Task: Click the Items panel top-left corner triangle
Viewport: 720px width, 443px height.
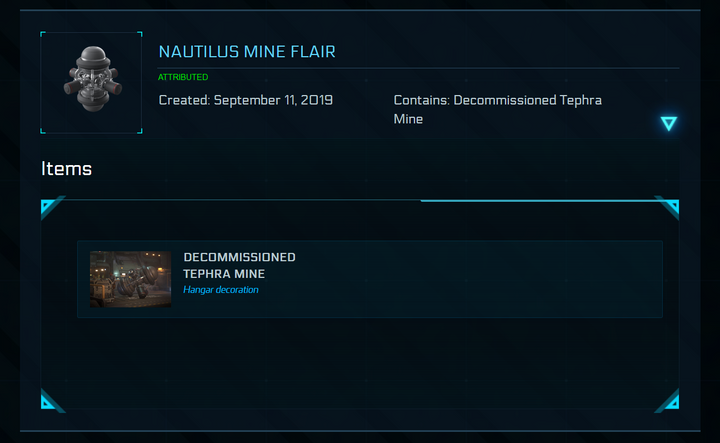Action: click(49, 207)
